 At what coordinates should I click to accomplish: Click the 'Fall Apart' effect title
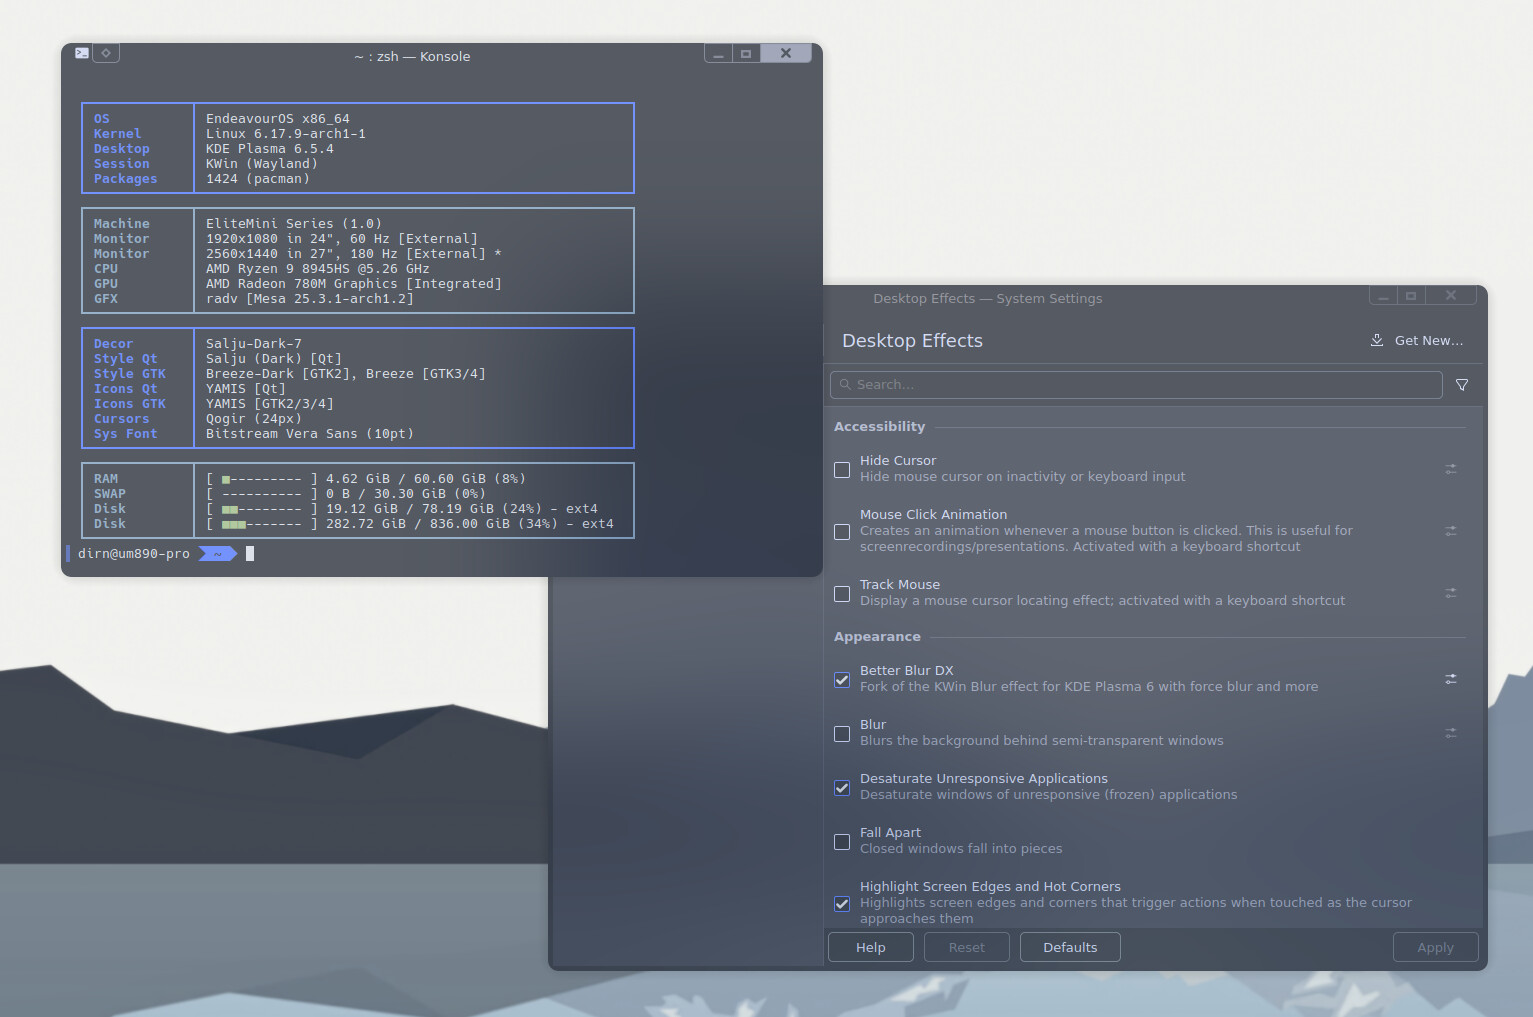click(x=890, y=833)
